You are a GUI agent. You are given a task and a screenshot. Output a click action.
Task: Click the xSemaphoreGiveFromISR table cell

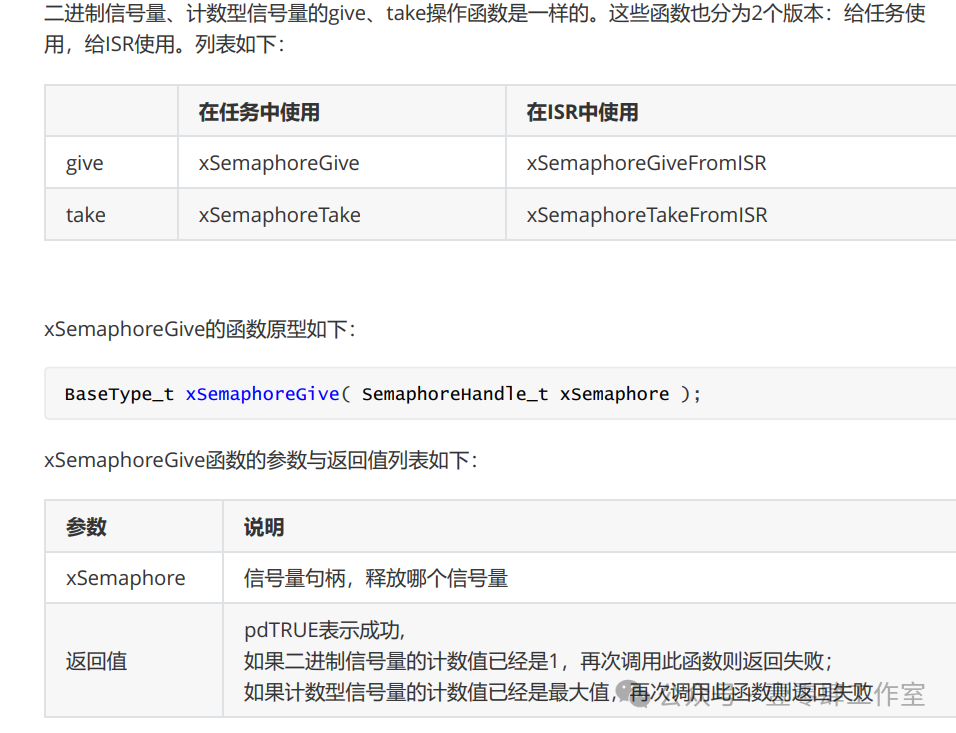731,163
